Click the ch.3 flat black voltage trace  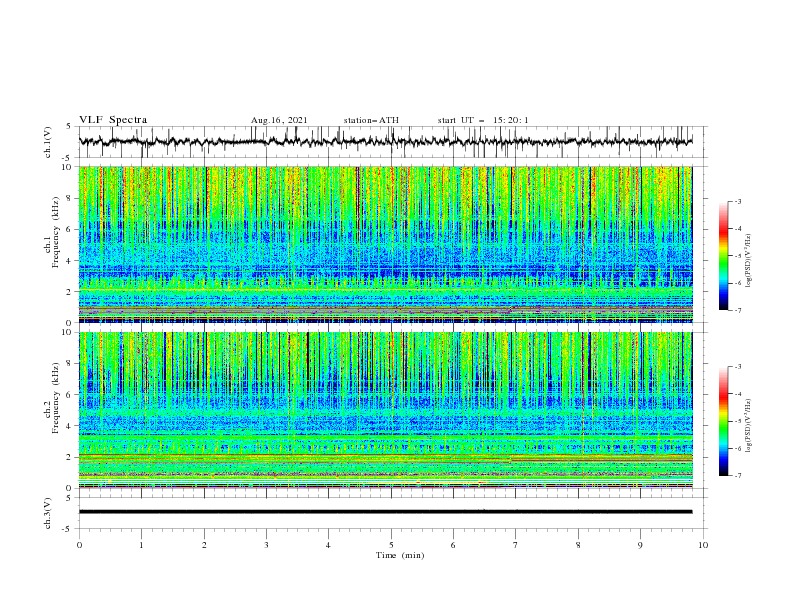point(385,512)
